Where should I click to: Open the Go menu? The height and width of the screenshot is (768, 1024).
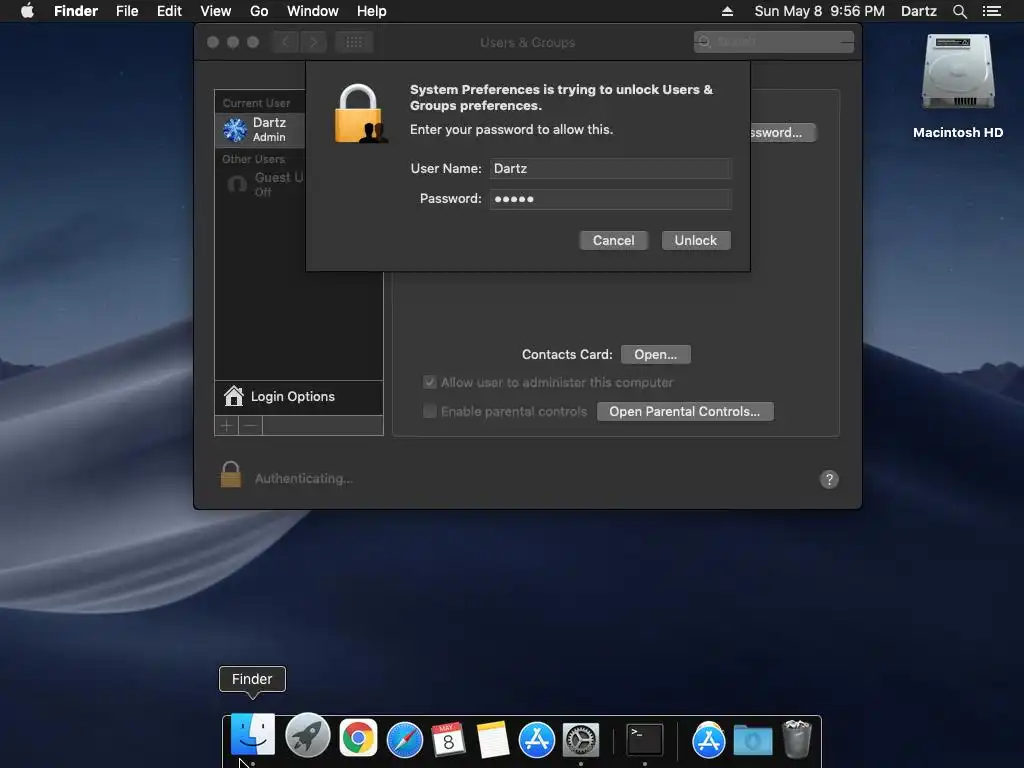click(259, 11)
